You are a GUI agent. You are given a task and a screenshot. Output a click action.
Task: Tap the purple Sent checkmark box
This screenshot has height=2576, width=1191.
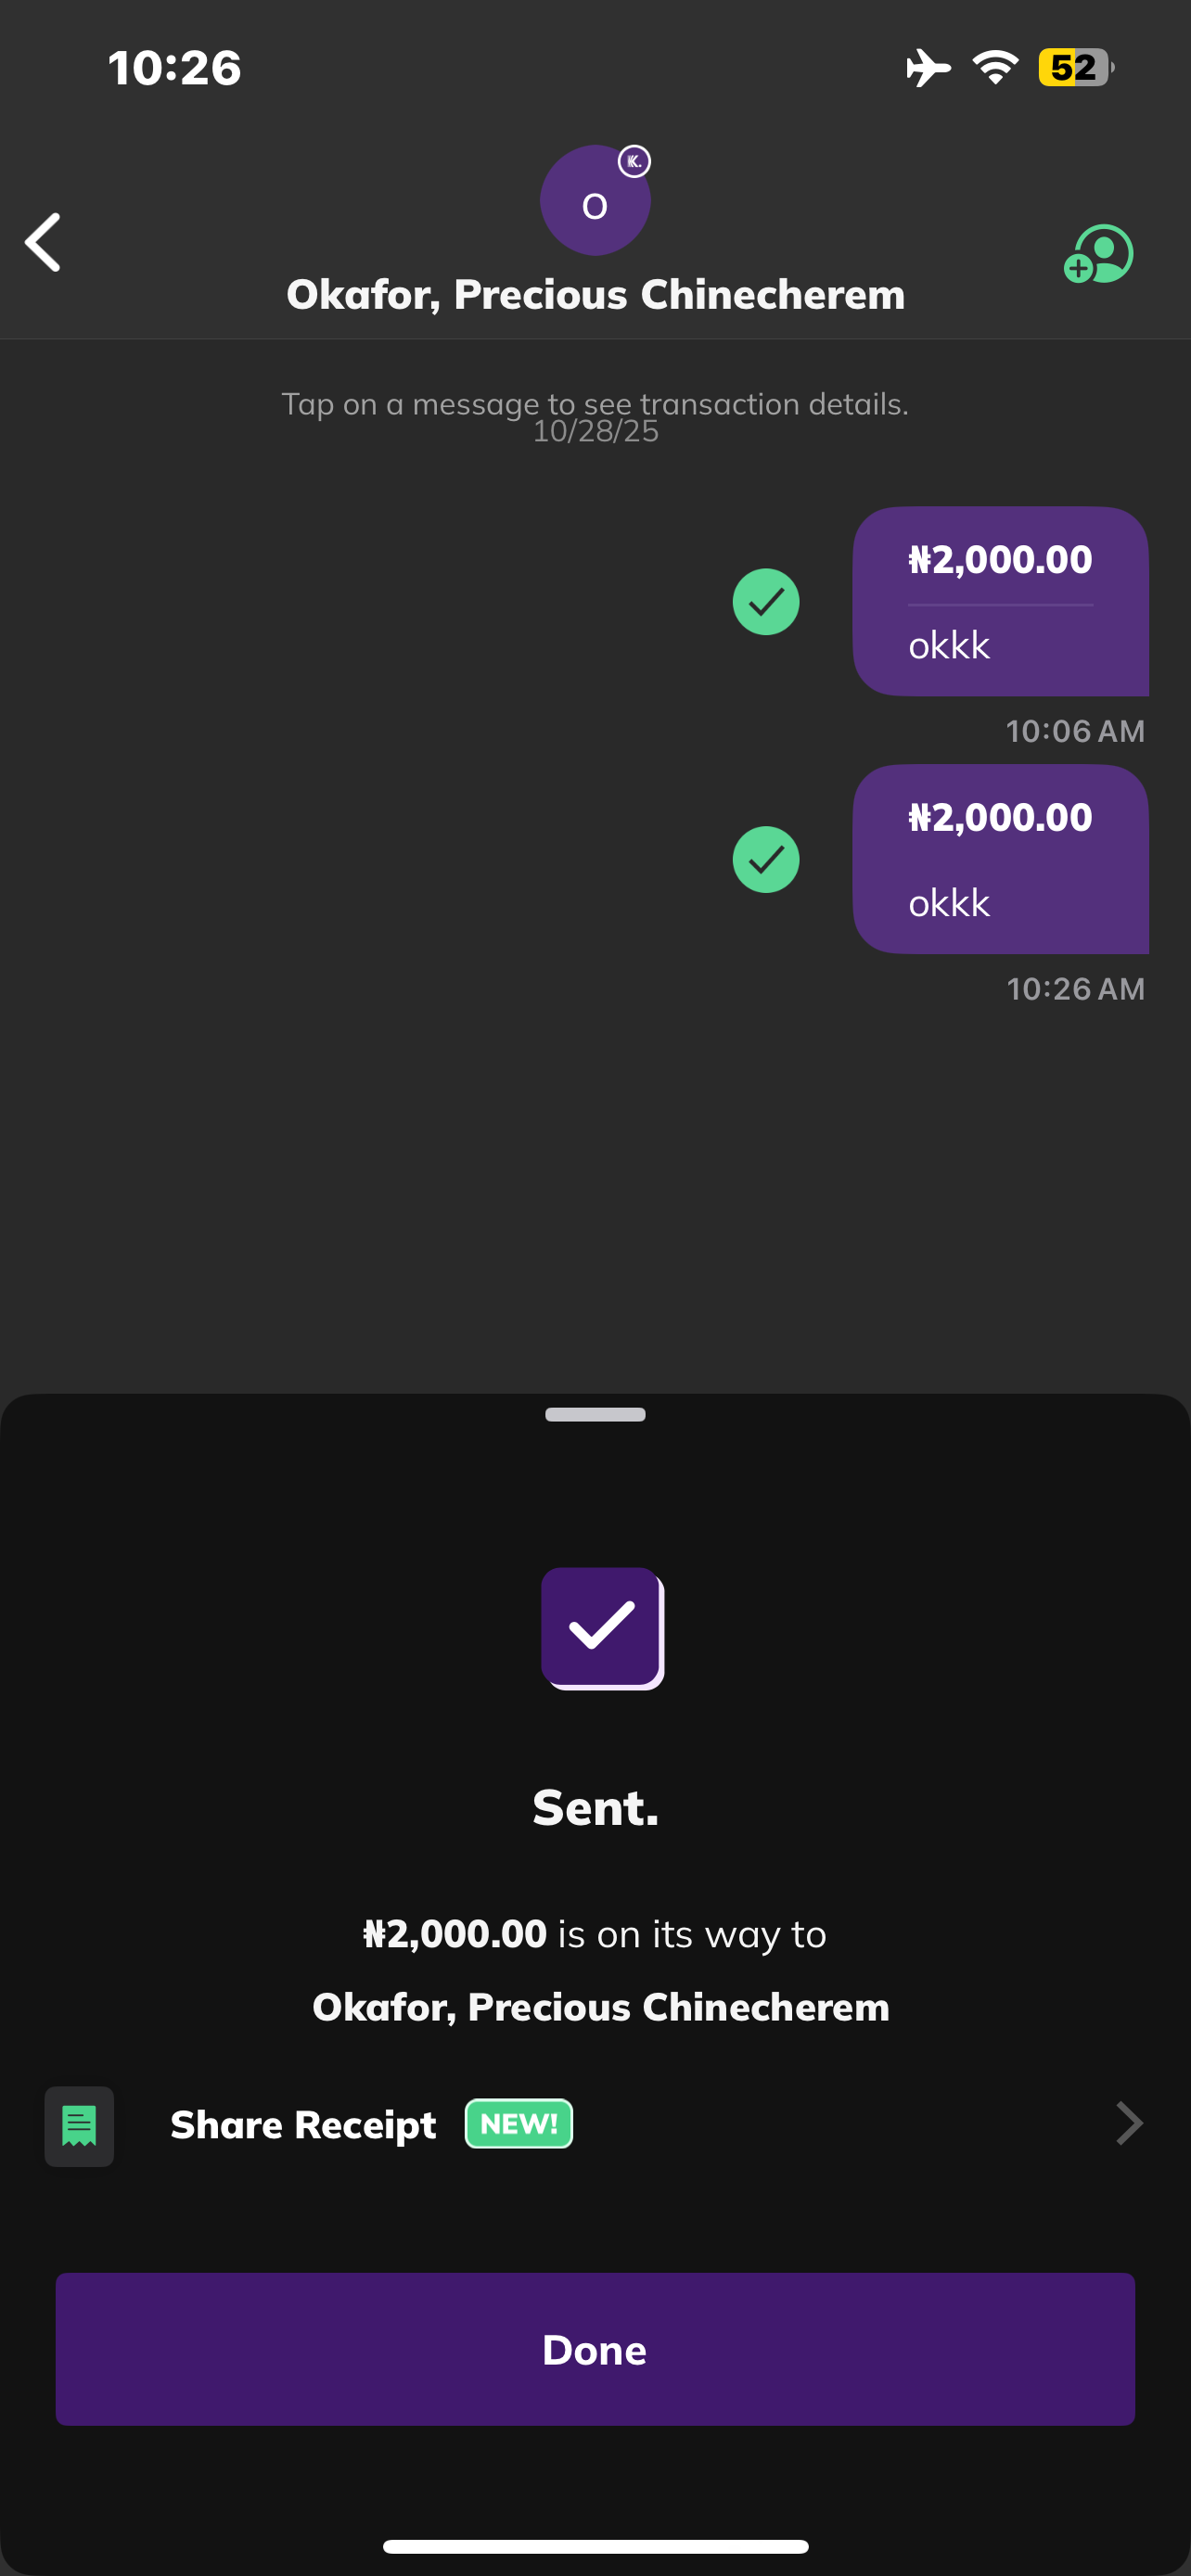[601, 1628]
